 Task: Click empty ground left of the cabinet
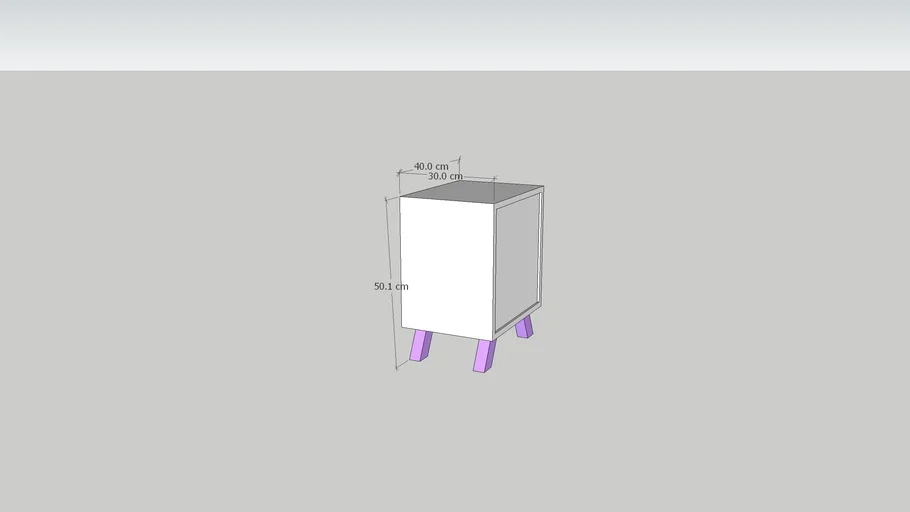tap(200, 300)
